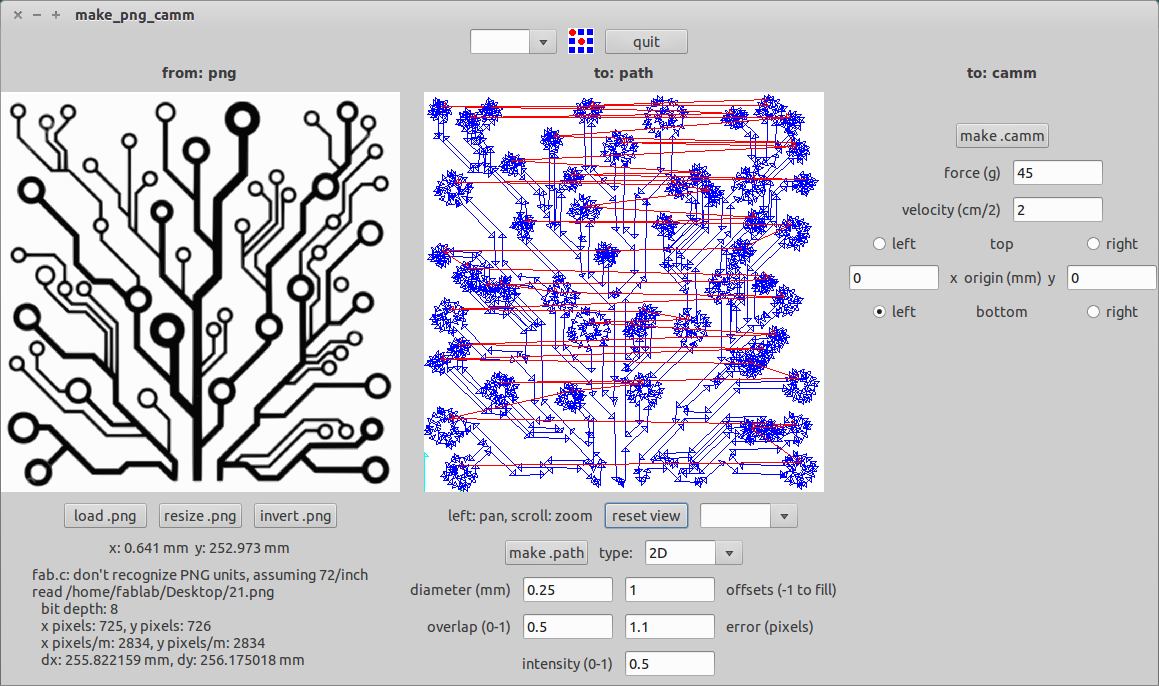The height and width of the screenshot is (686, 1159).
Task: Edit the tool diameter (mm) field
Action: (568, 590)
